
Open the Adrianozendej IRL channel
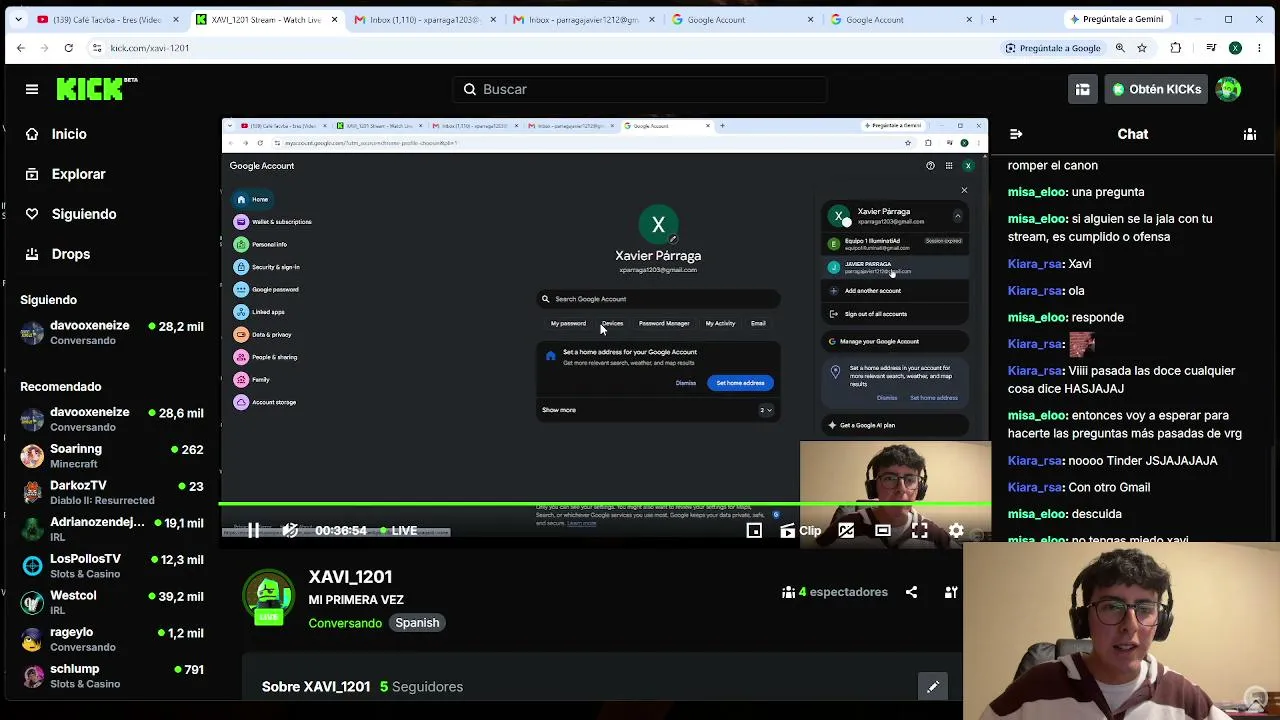coord(112,529)
